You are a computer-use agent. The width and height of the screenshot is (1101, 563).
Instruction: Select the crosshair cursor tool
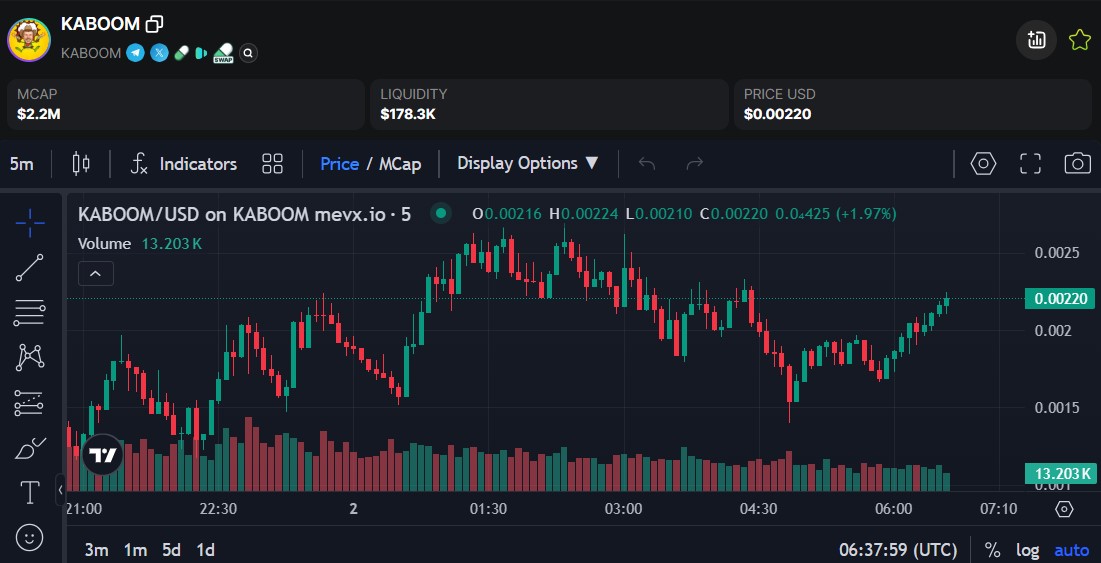30,223
